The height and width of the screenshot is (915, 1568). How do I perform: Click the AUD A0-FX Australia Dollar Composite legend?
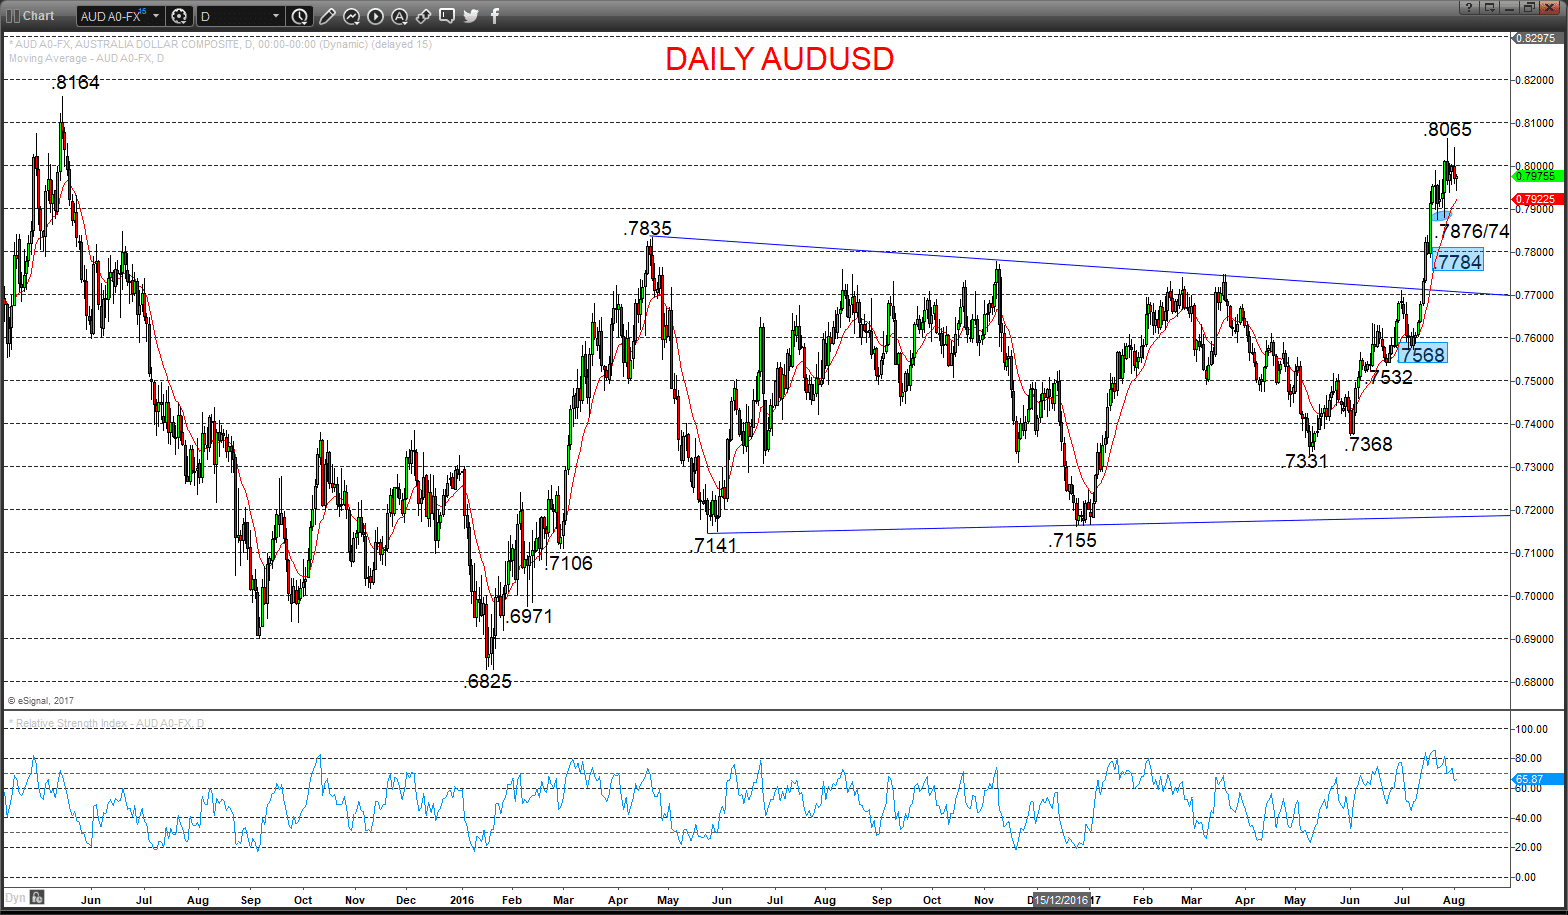coord(220,44)
